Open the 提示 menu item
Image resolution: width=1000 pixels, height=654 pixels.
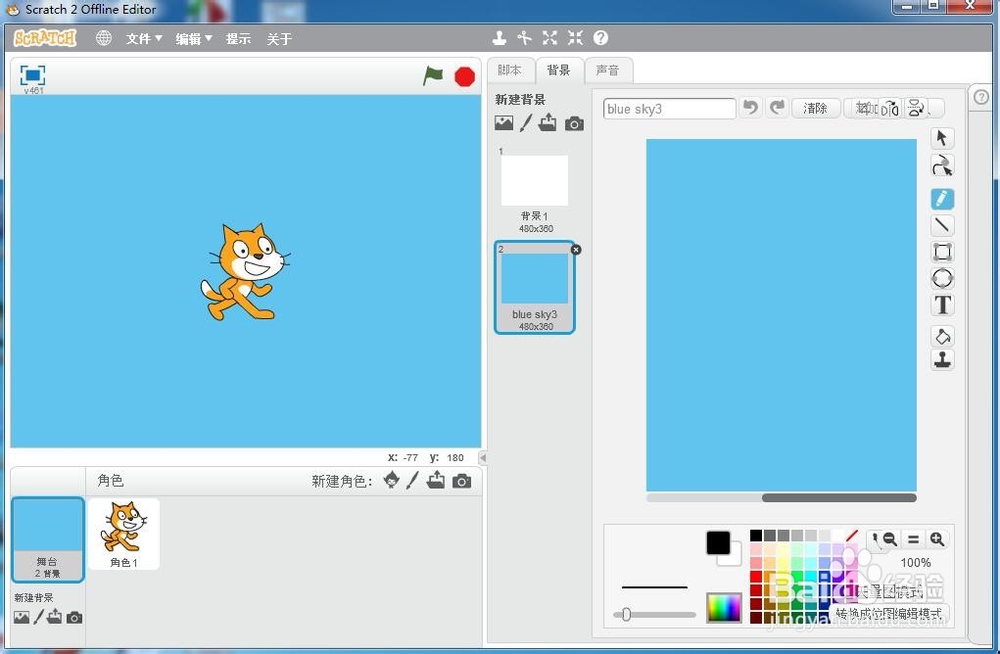click(238, 39)
